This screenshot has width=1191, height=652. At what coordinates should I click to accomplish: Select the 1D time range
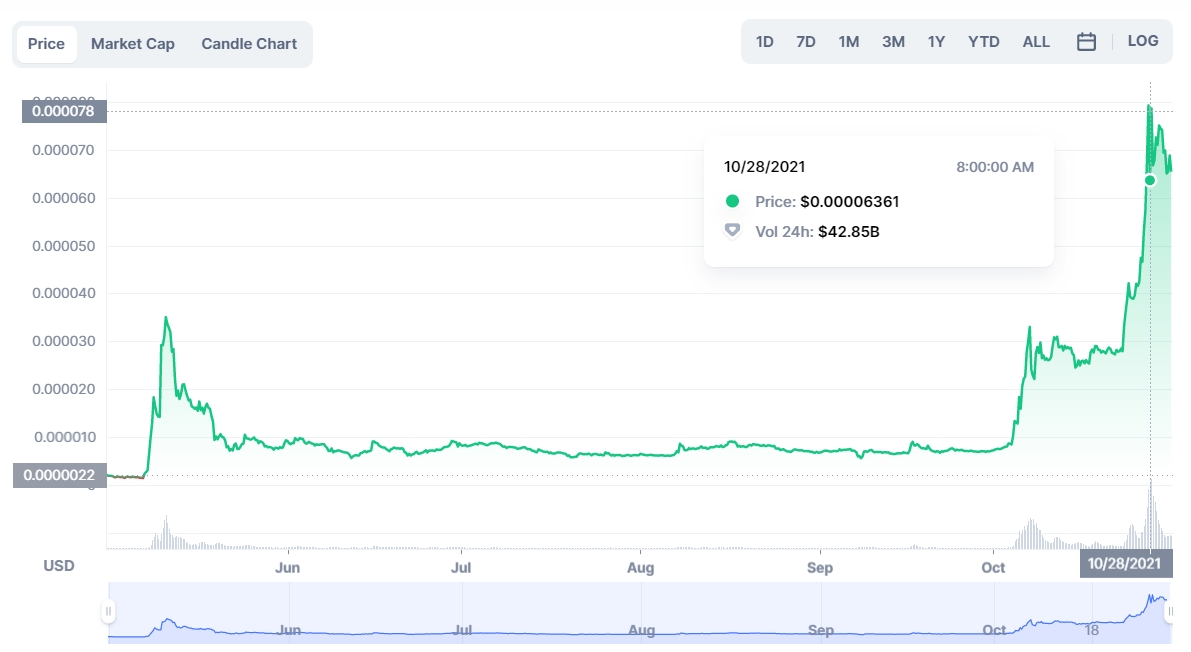765,42
